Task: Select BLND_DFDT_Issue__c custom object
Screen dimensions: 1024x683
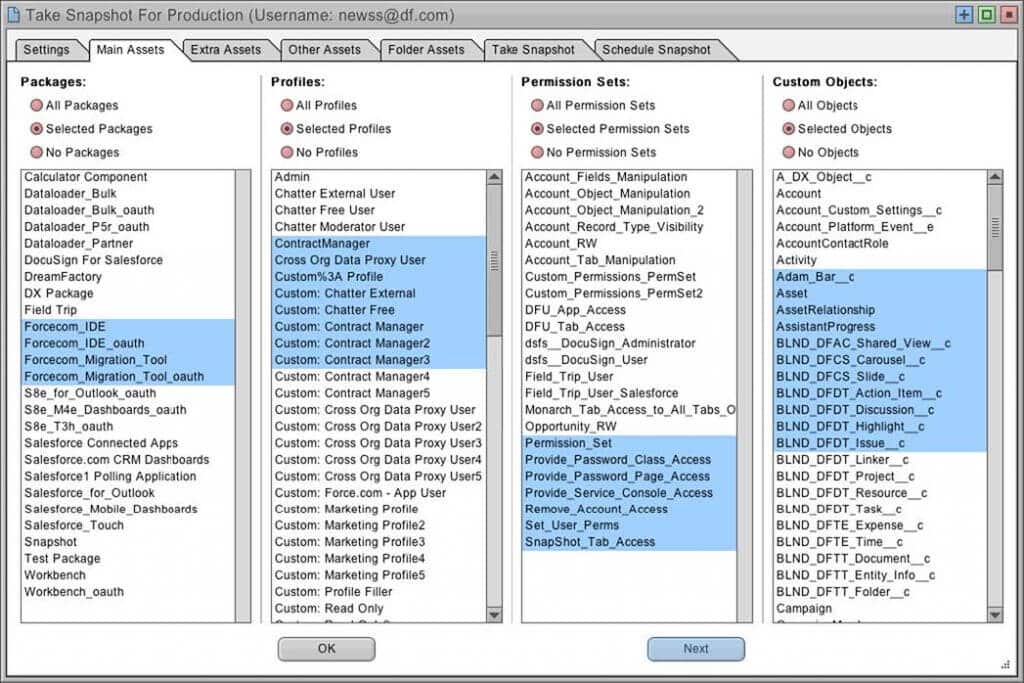Action: coord(880,443)
